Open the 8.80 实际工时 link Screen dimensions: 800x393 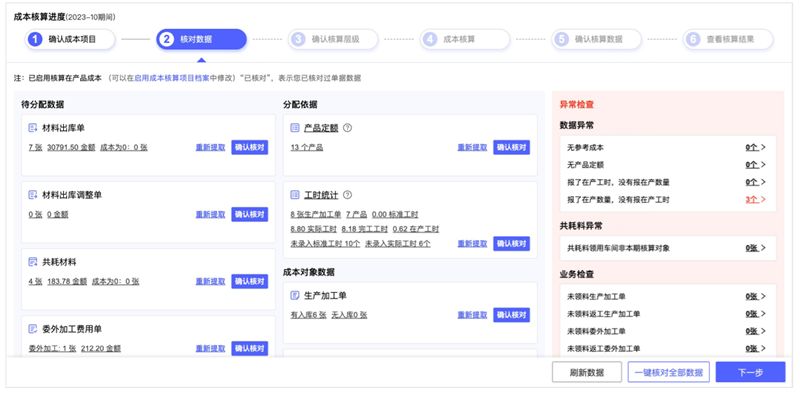[x=313, y=229]
